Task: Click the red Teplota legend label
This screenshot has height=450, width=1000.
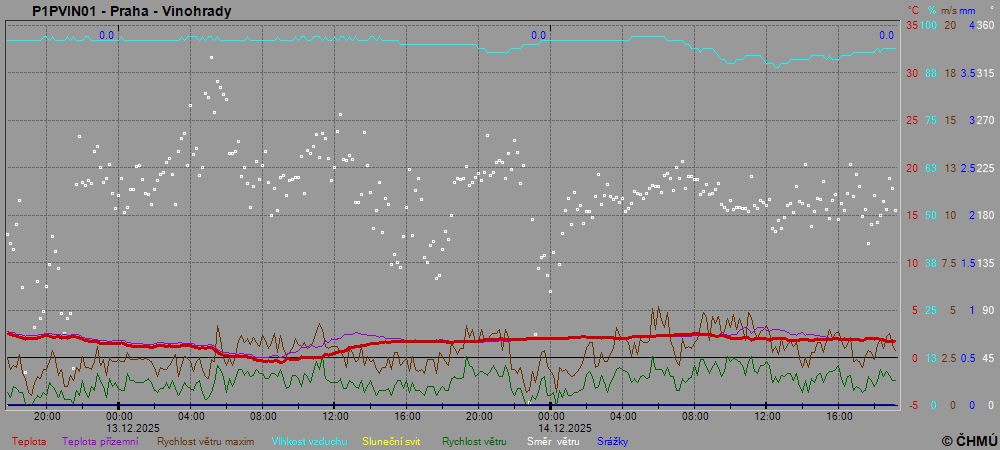Action: pyautogui.click(x=29, y=441)
